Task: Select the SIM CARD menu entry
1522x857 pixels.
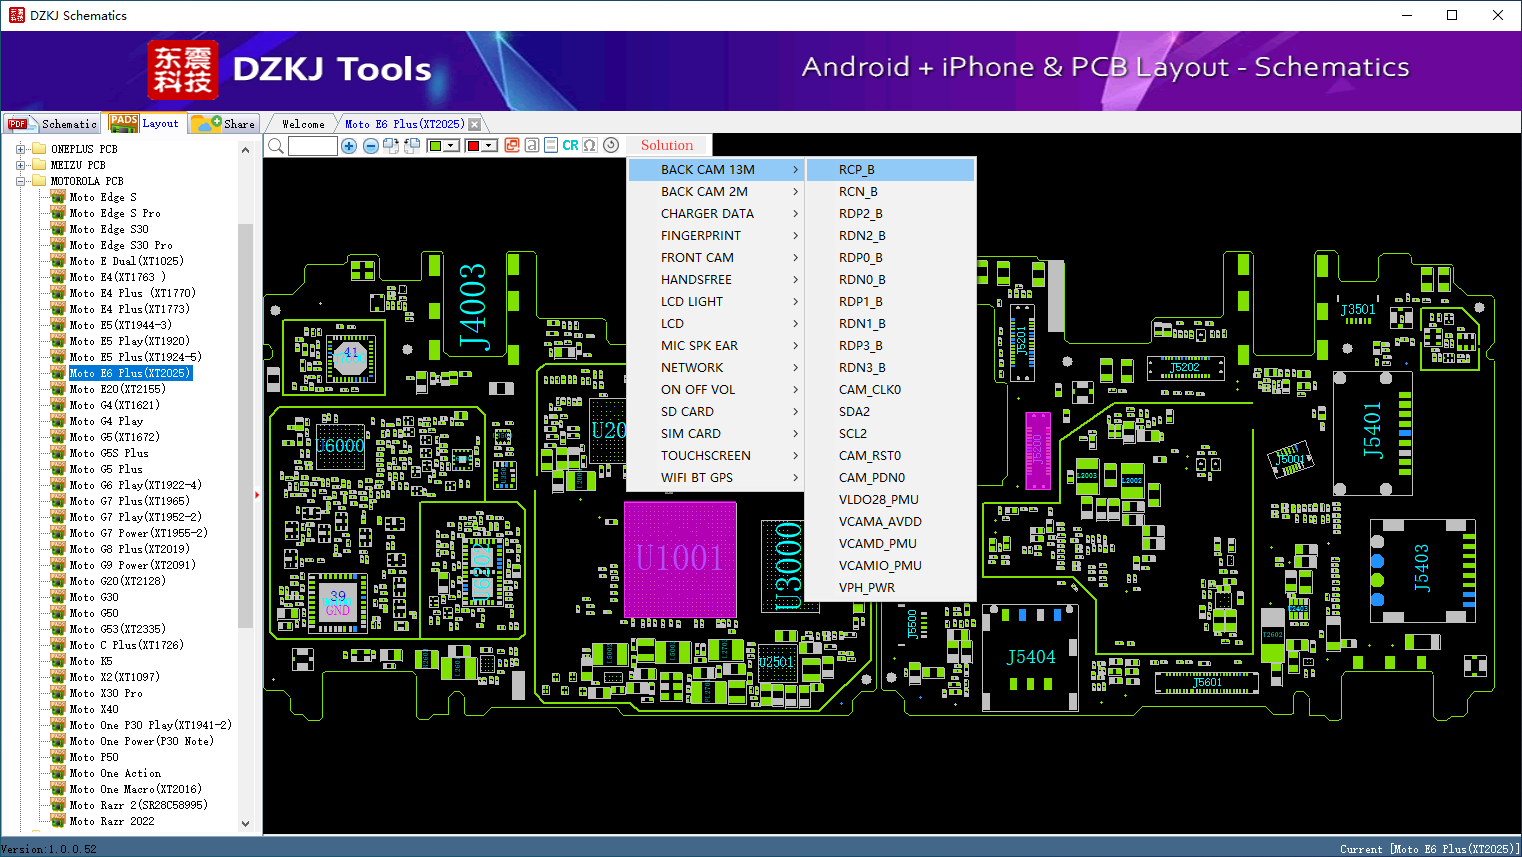Action: point(716,434)
